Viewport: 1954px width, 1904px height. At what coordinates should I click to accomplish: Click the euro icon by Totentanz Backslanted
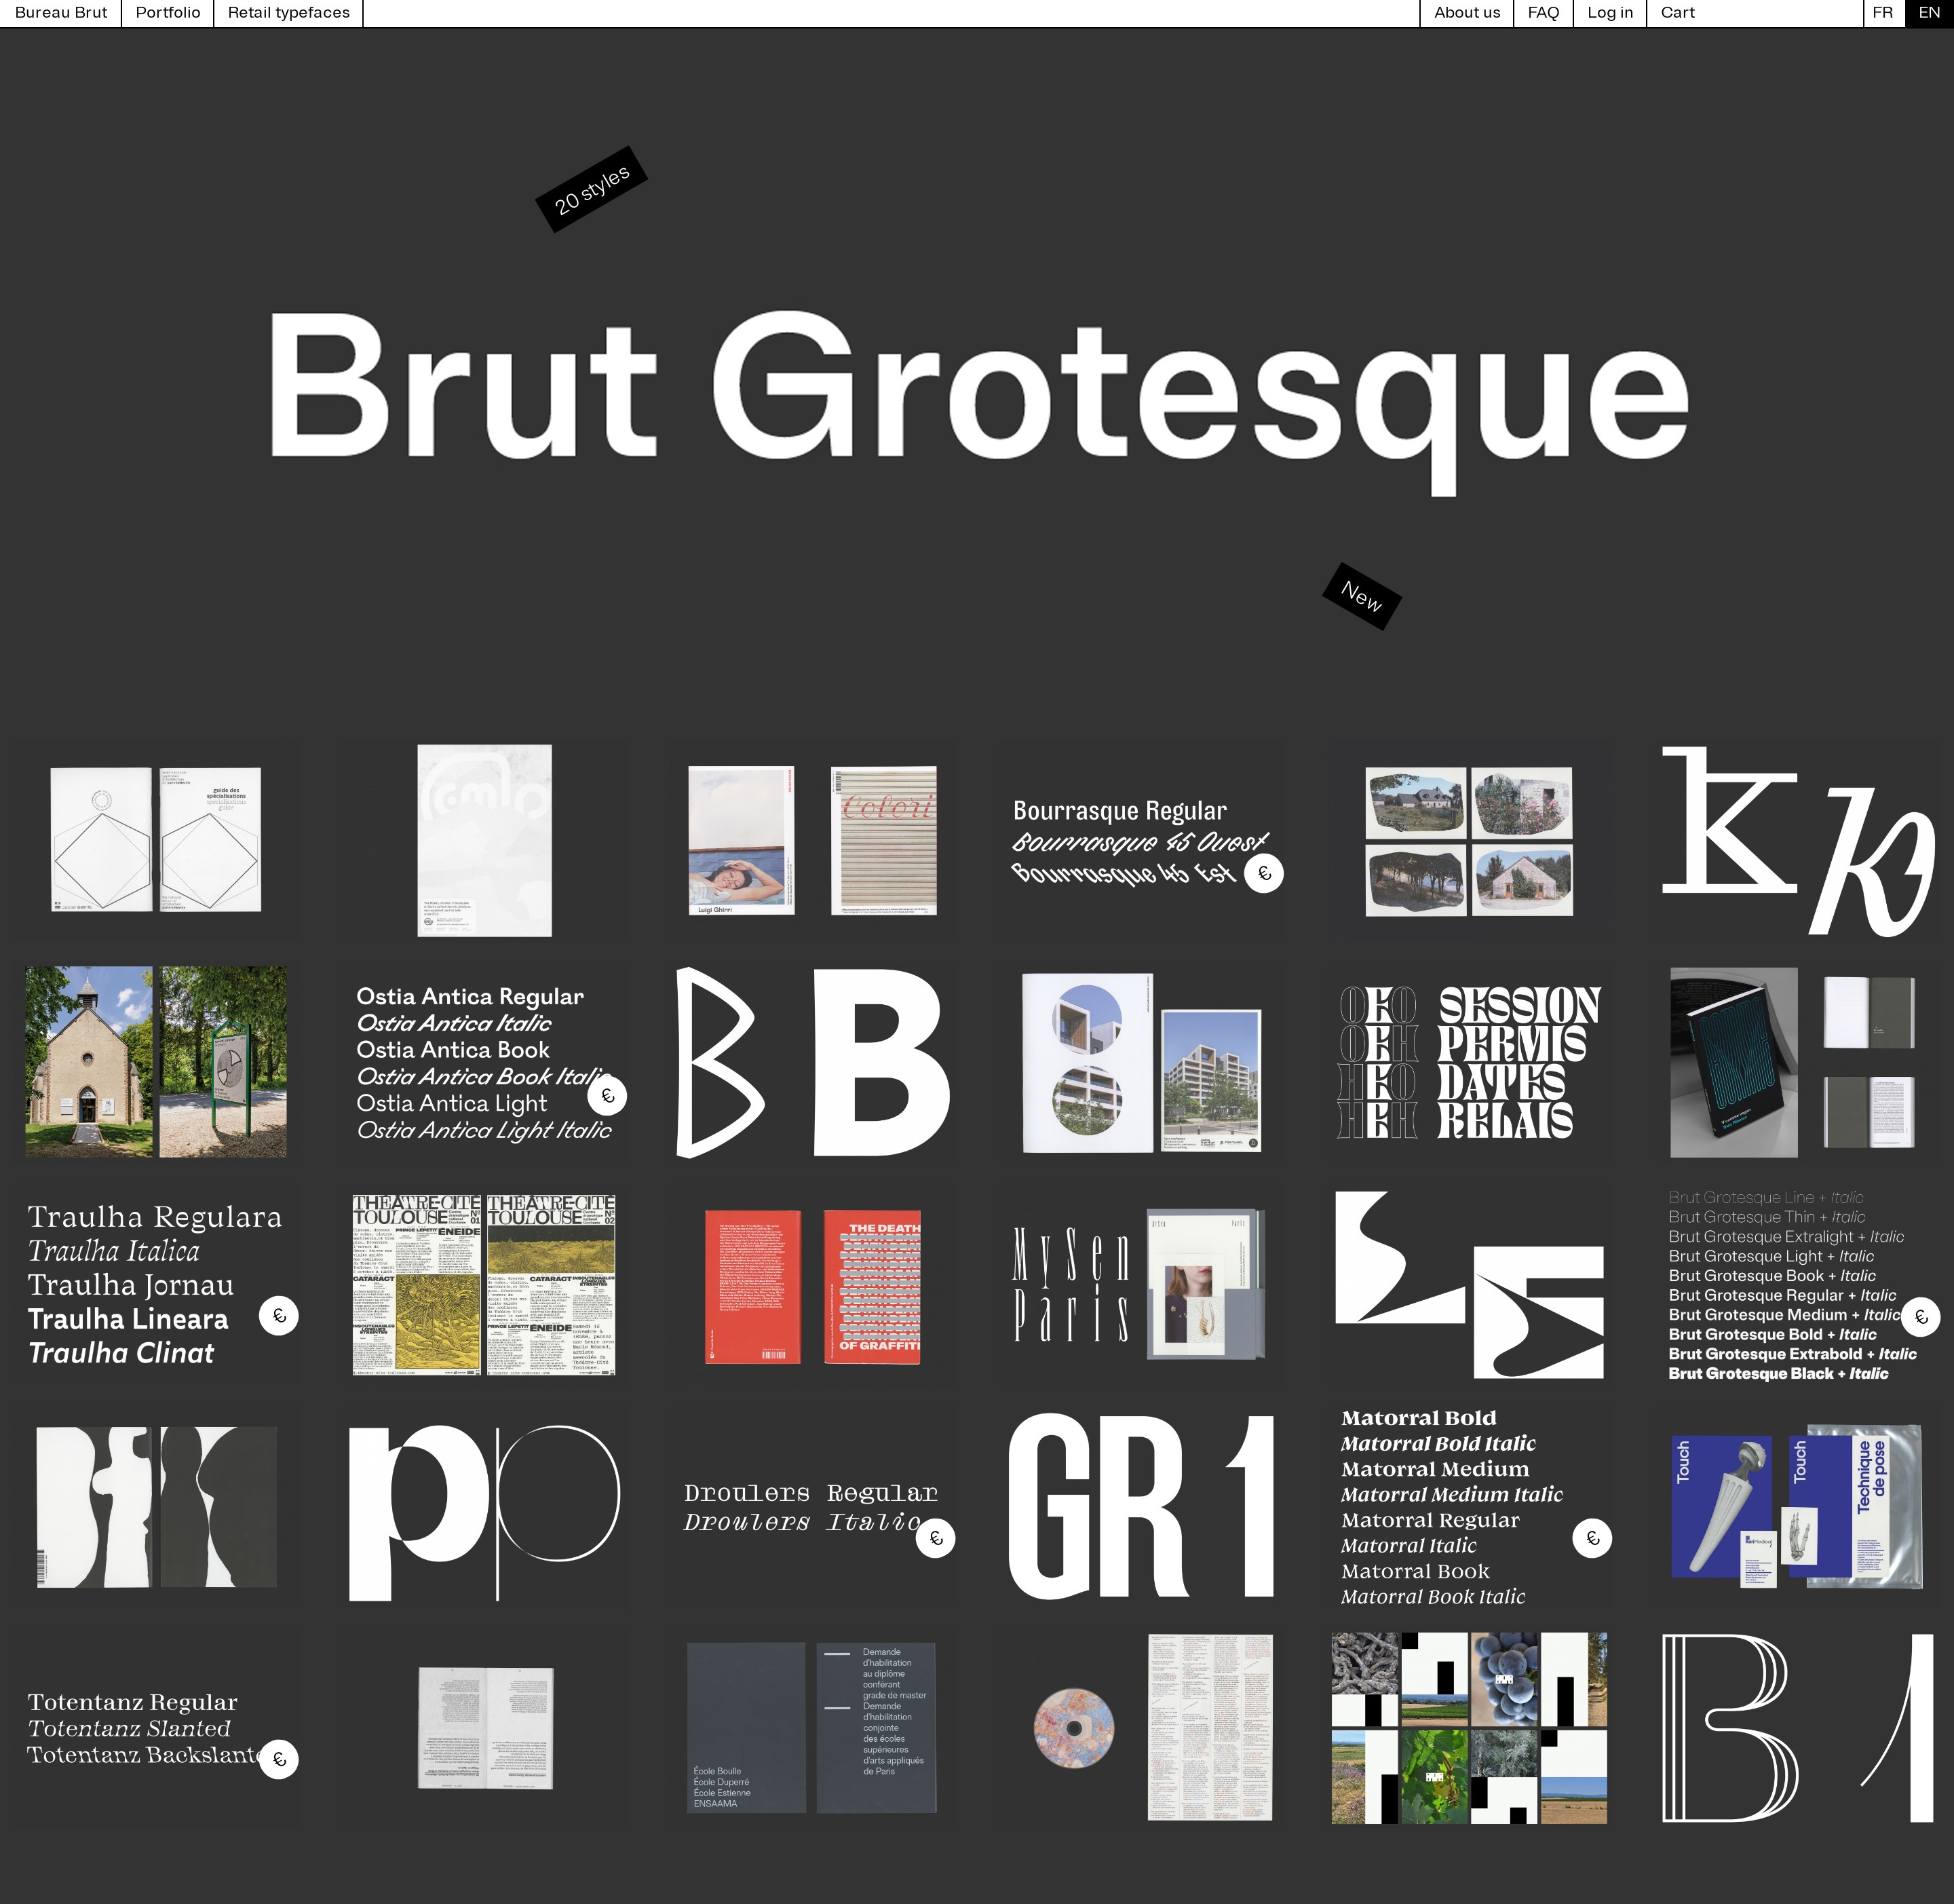279,1759
